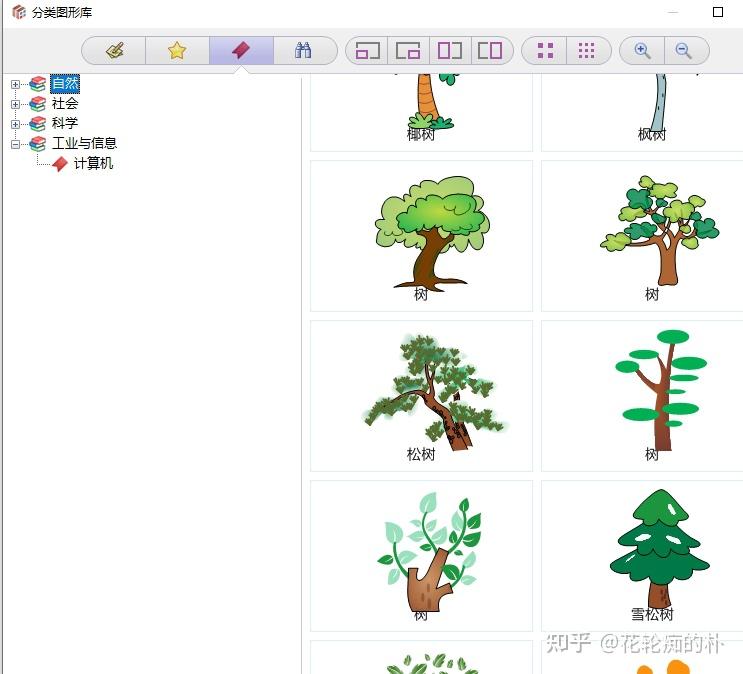Image resolution: width=743 pixels, height=674 pixels.
Task: Select the 松树 pine tree thumbnail
Action: click(x=421, y=396)
